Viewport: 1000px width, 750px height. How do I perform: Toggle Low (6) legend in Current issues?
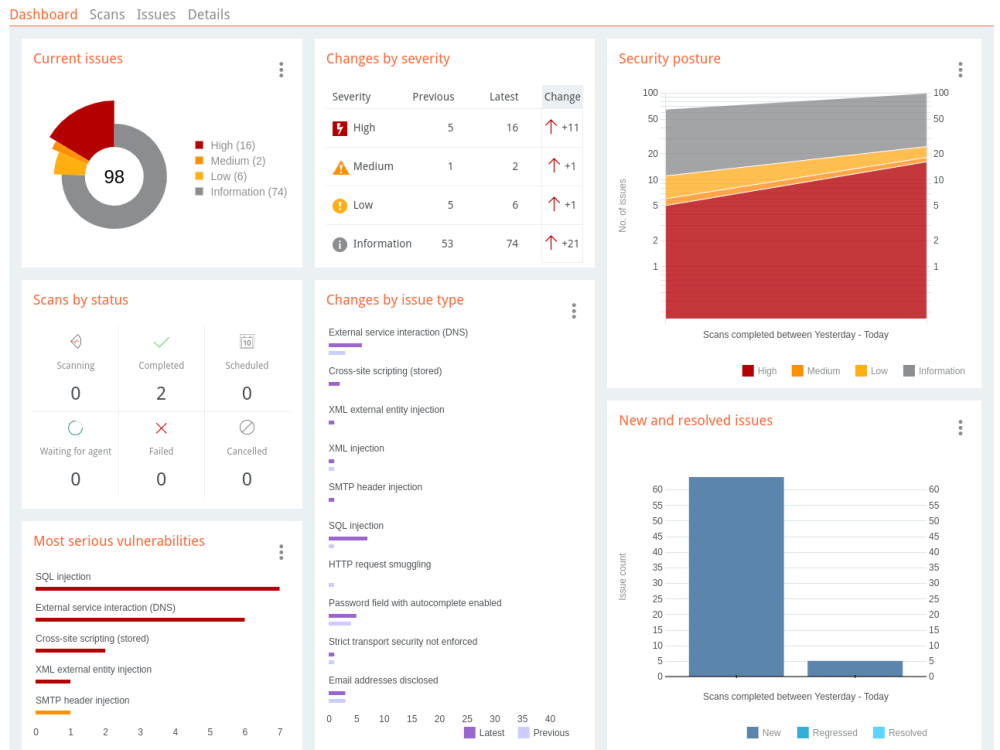point(221,176)
